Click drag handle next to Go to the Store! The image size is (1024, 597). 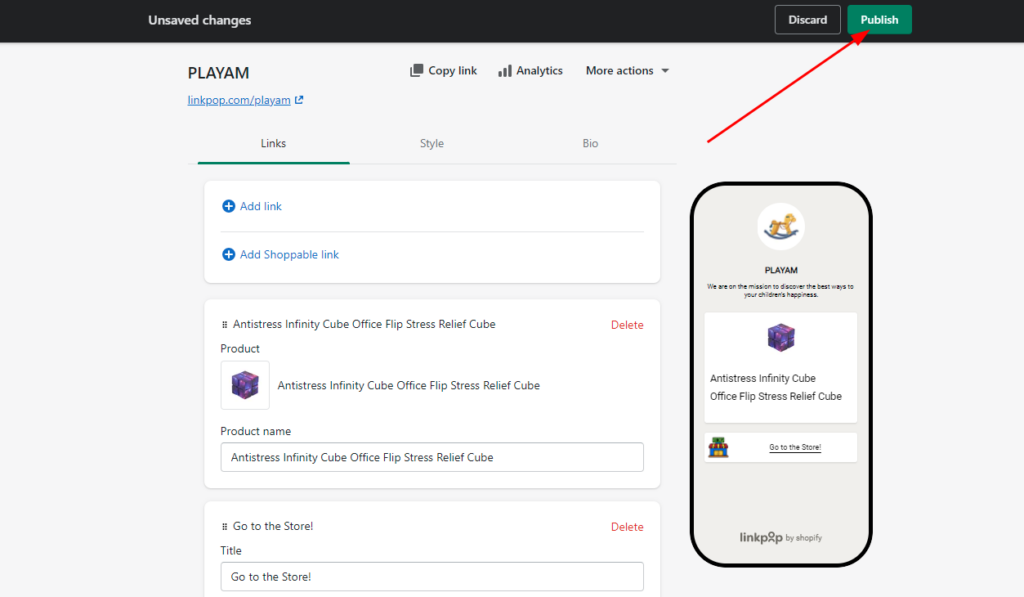click(225, 526)
